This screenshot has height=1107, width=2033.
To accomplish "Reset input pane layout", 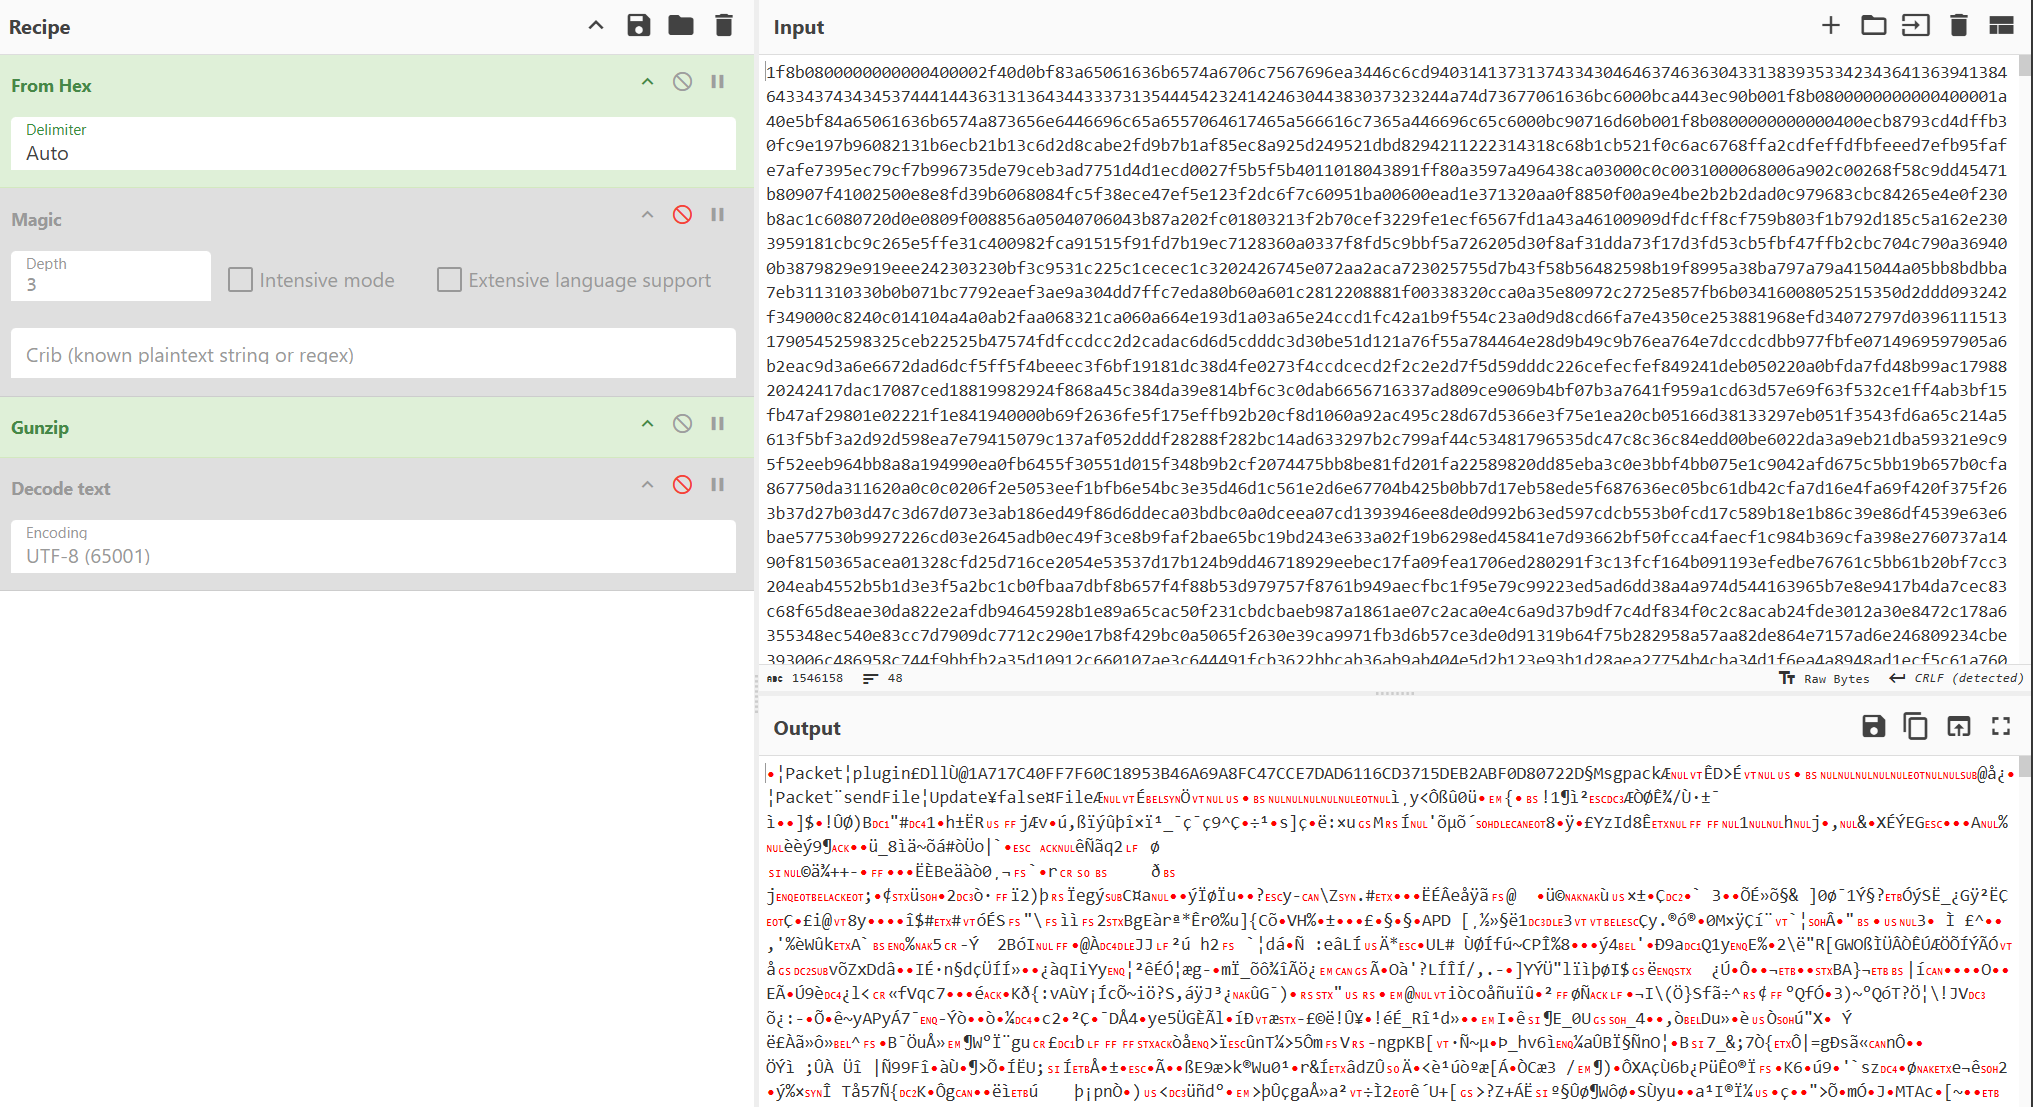I will point(2001,26).
